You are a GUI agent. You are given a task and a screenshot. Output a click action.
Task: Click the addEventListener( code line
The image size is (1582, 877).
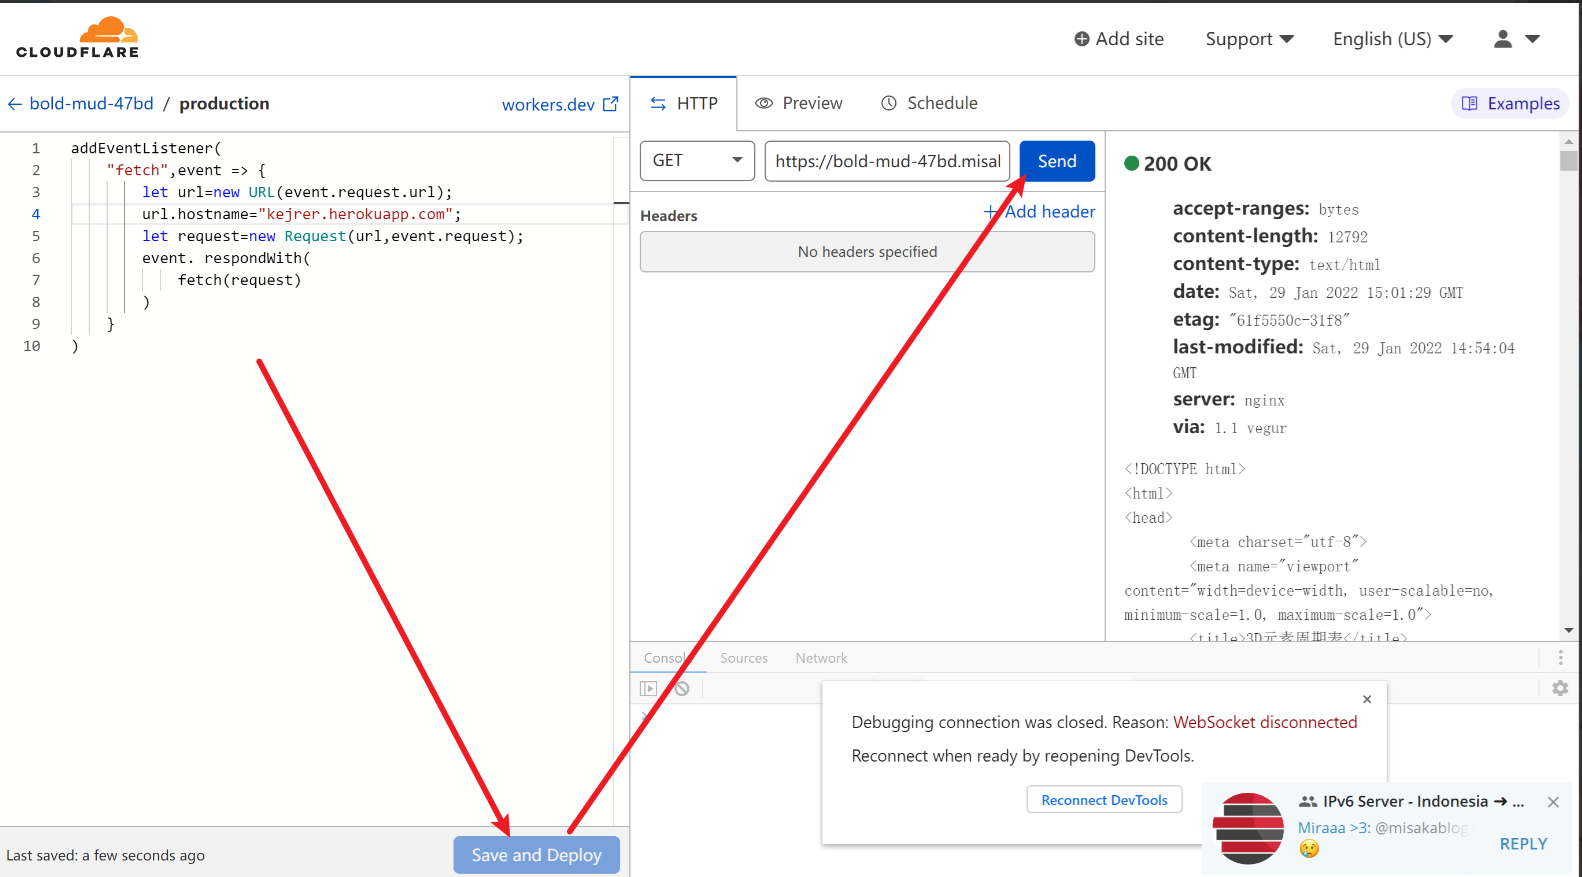(146, 148)
